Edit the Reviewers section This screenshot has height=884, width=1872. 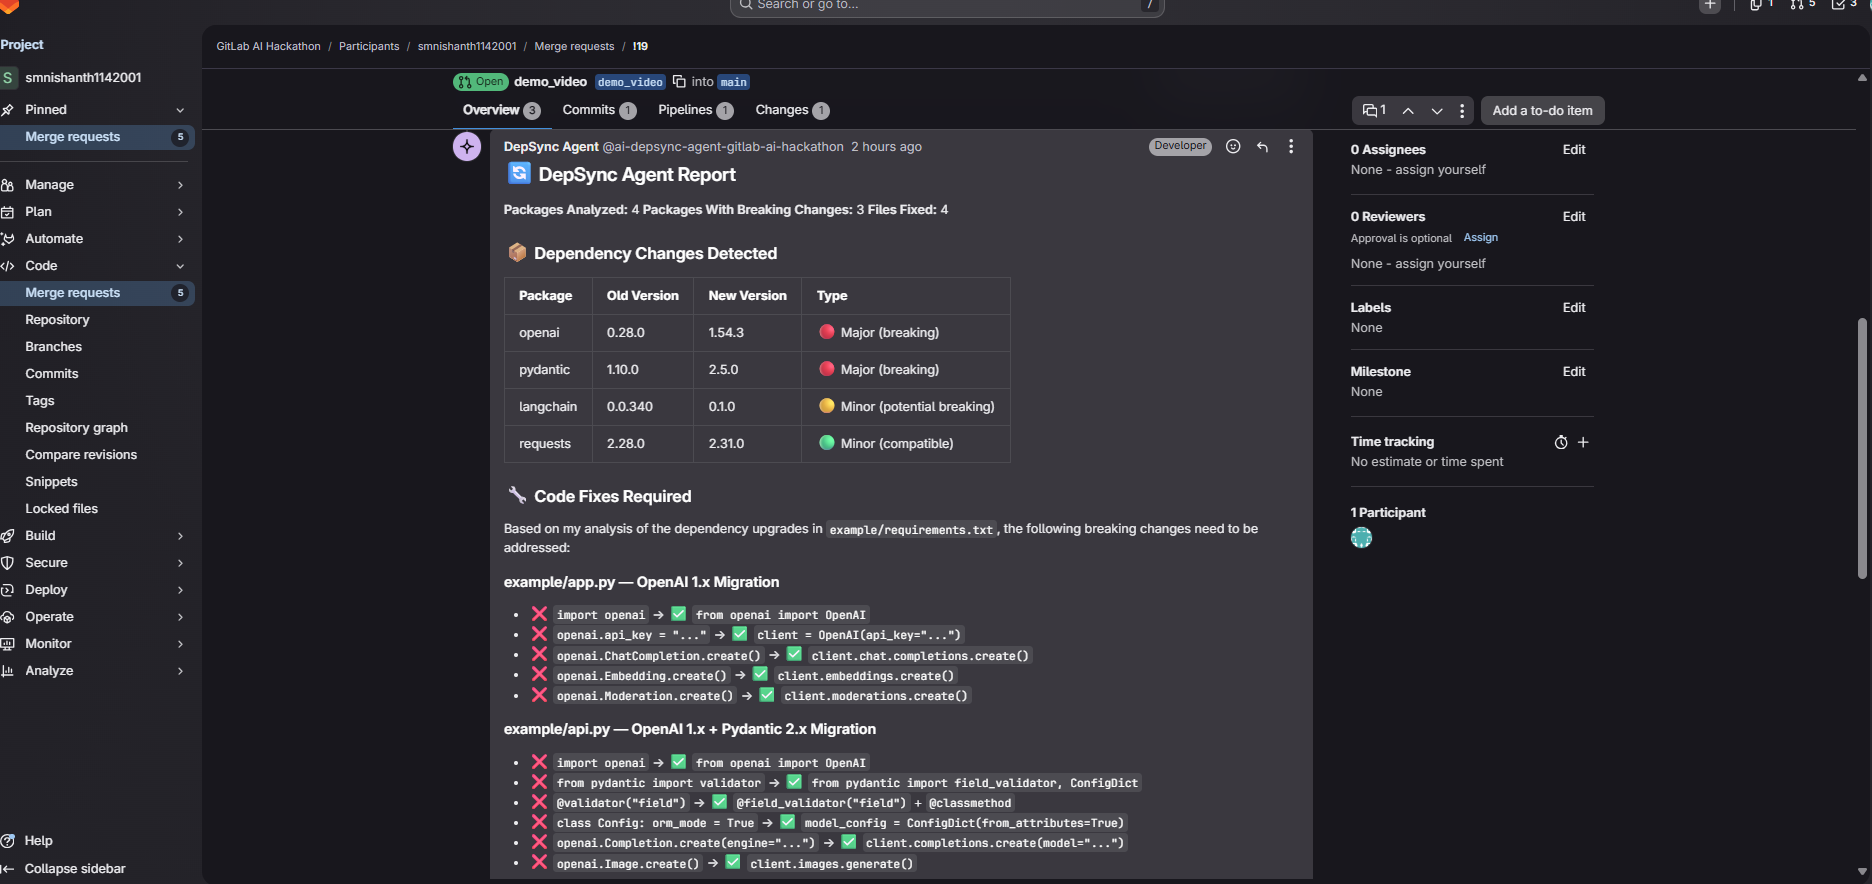(1574, 217)
